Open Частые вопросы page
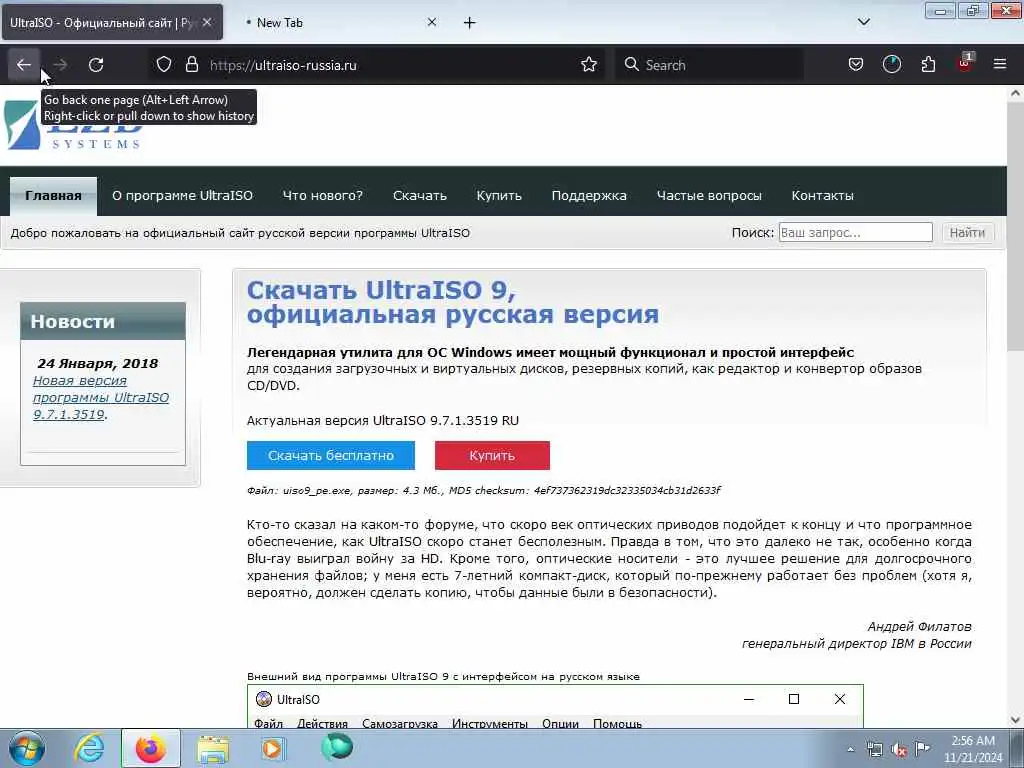 coord(709,196)
